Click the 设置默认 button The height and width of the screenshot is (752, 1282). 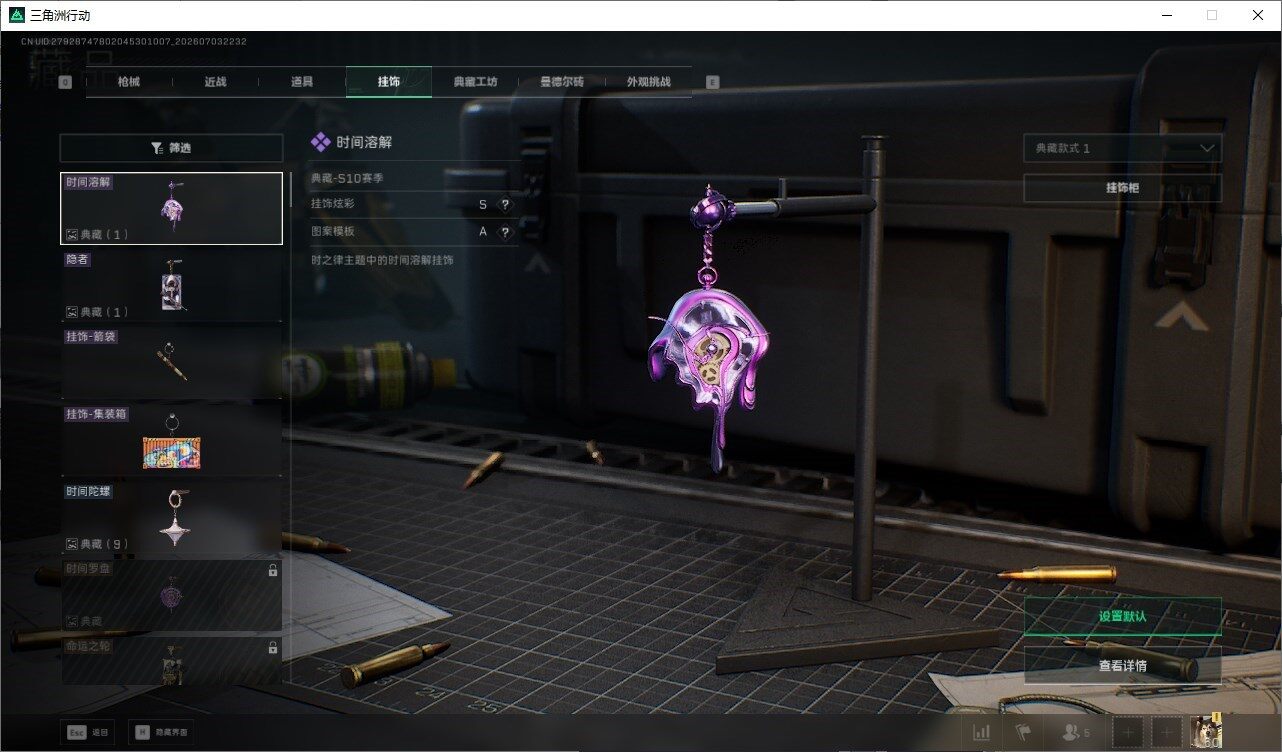point(1122,617)
